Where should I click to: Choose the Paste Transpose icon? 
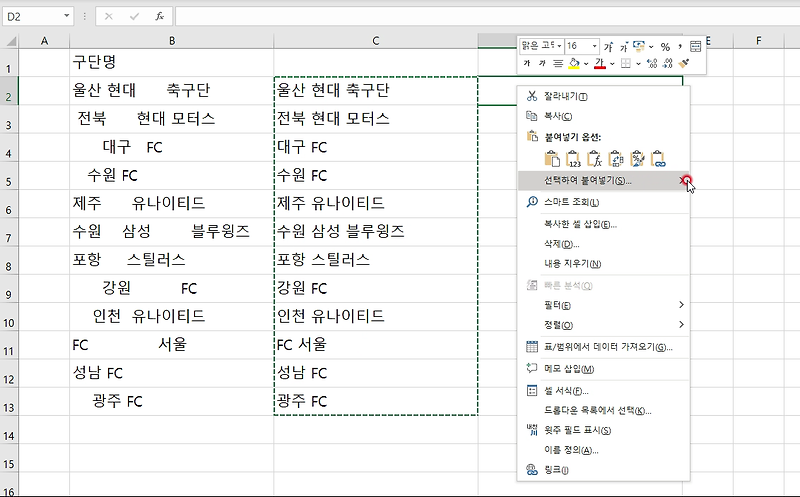(x=616, y=159)
